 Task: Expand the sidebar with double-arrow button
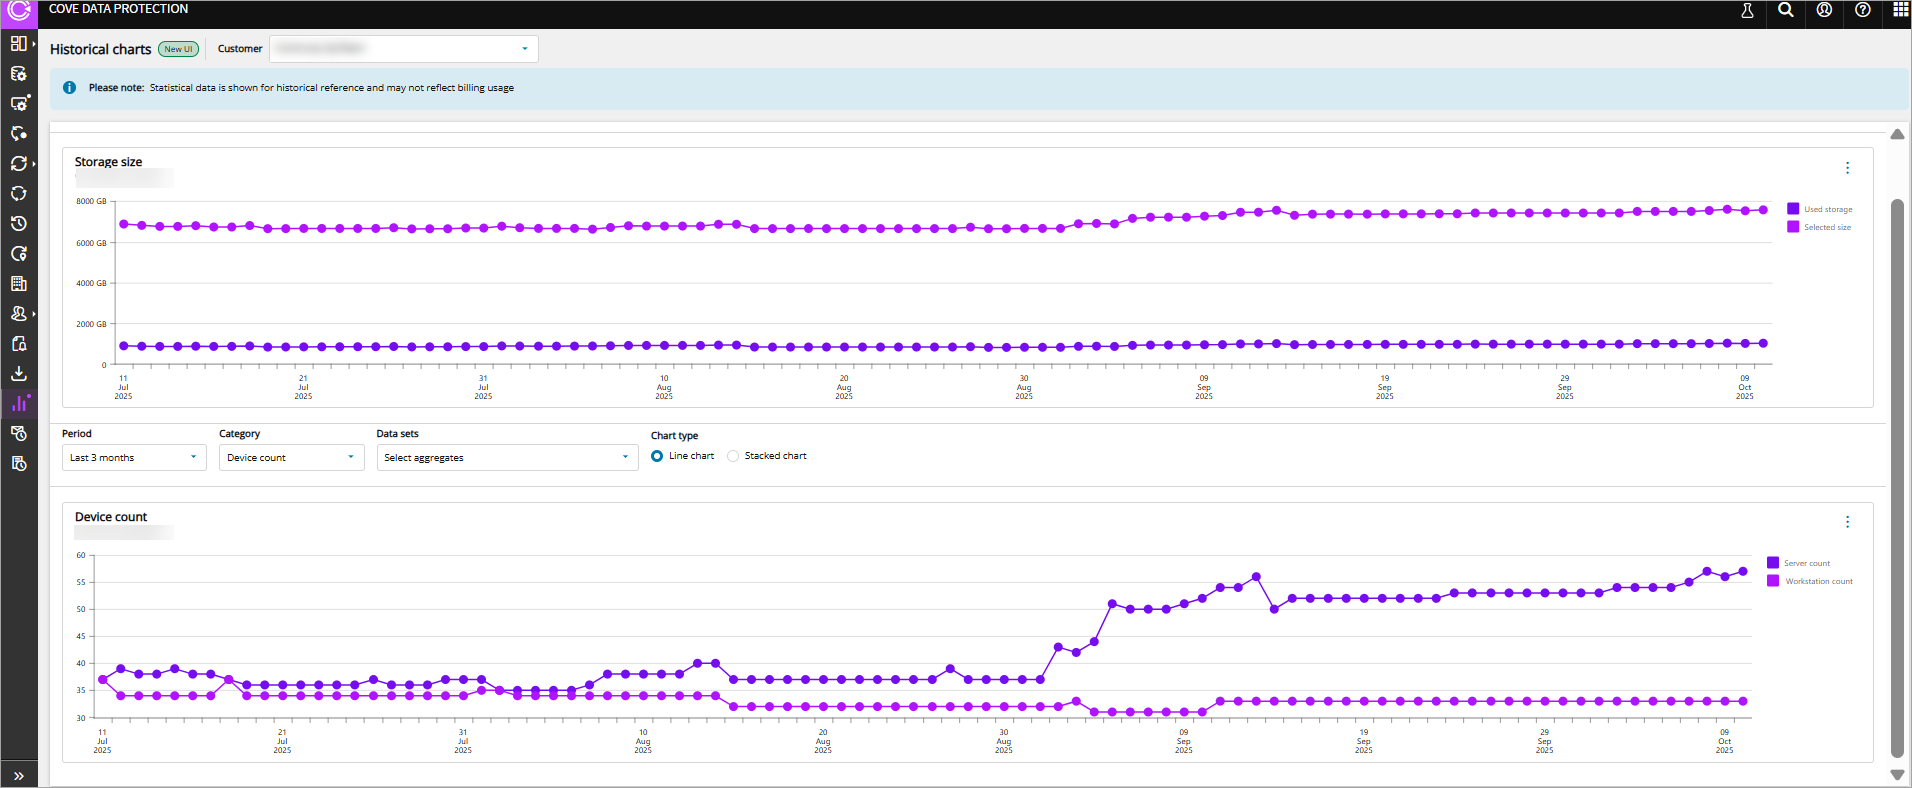tap(18, 776)
